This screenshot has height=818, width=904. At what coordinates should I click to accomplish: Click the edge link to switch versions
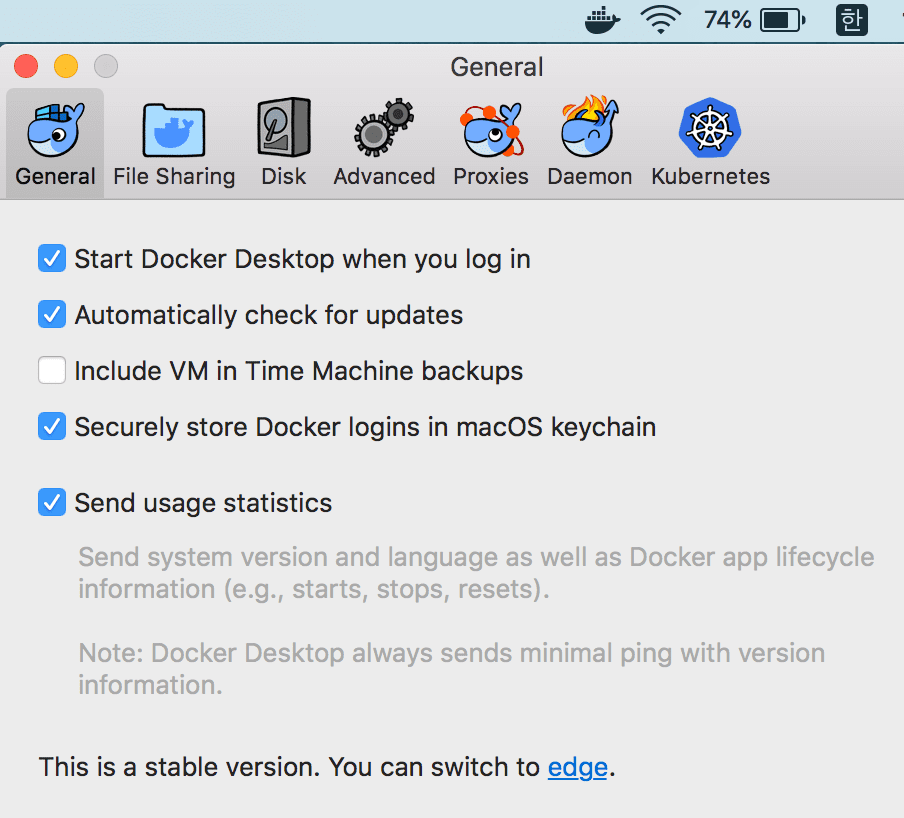click(x=578, y=767)
